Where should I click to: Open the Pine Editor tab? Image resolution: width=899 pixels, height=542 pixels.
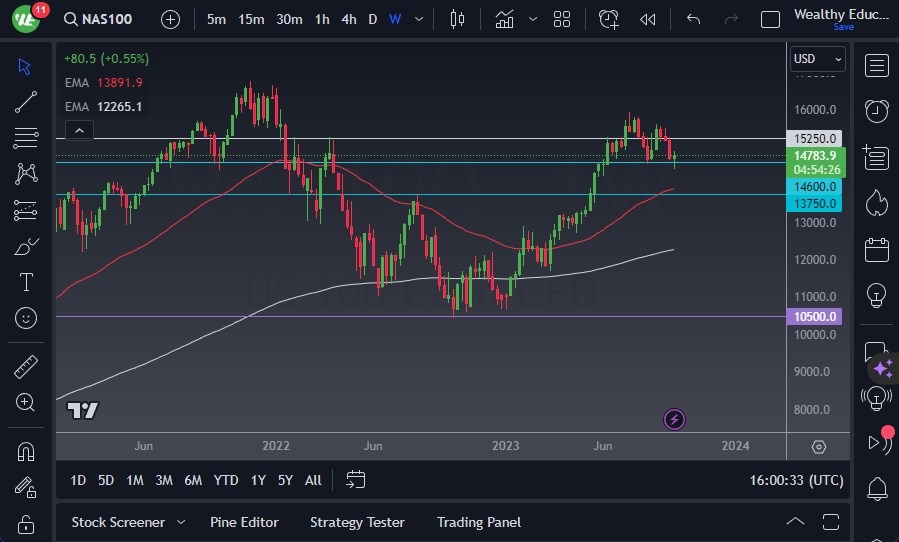[x=244, y=522]
